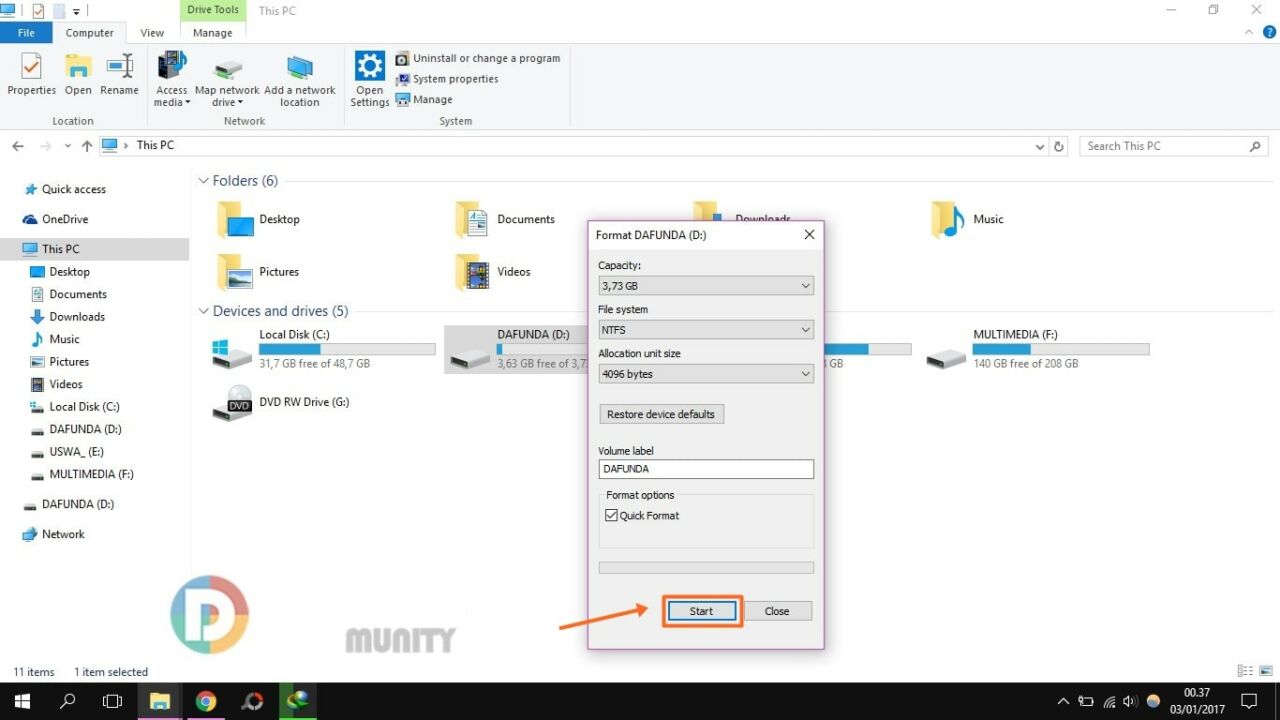Click the Refresh button beside address bar
The image size is (1280, 720).
tap(1059, 146)
